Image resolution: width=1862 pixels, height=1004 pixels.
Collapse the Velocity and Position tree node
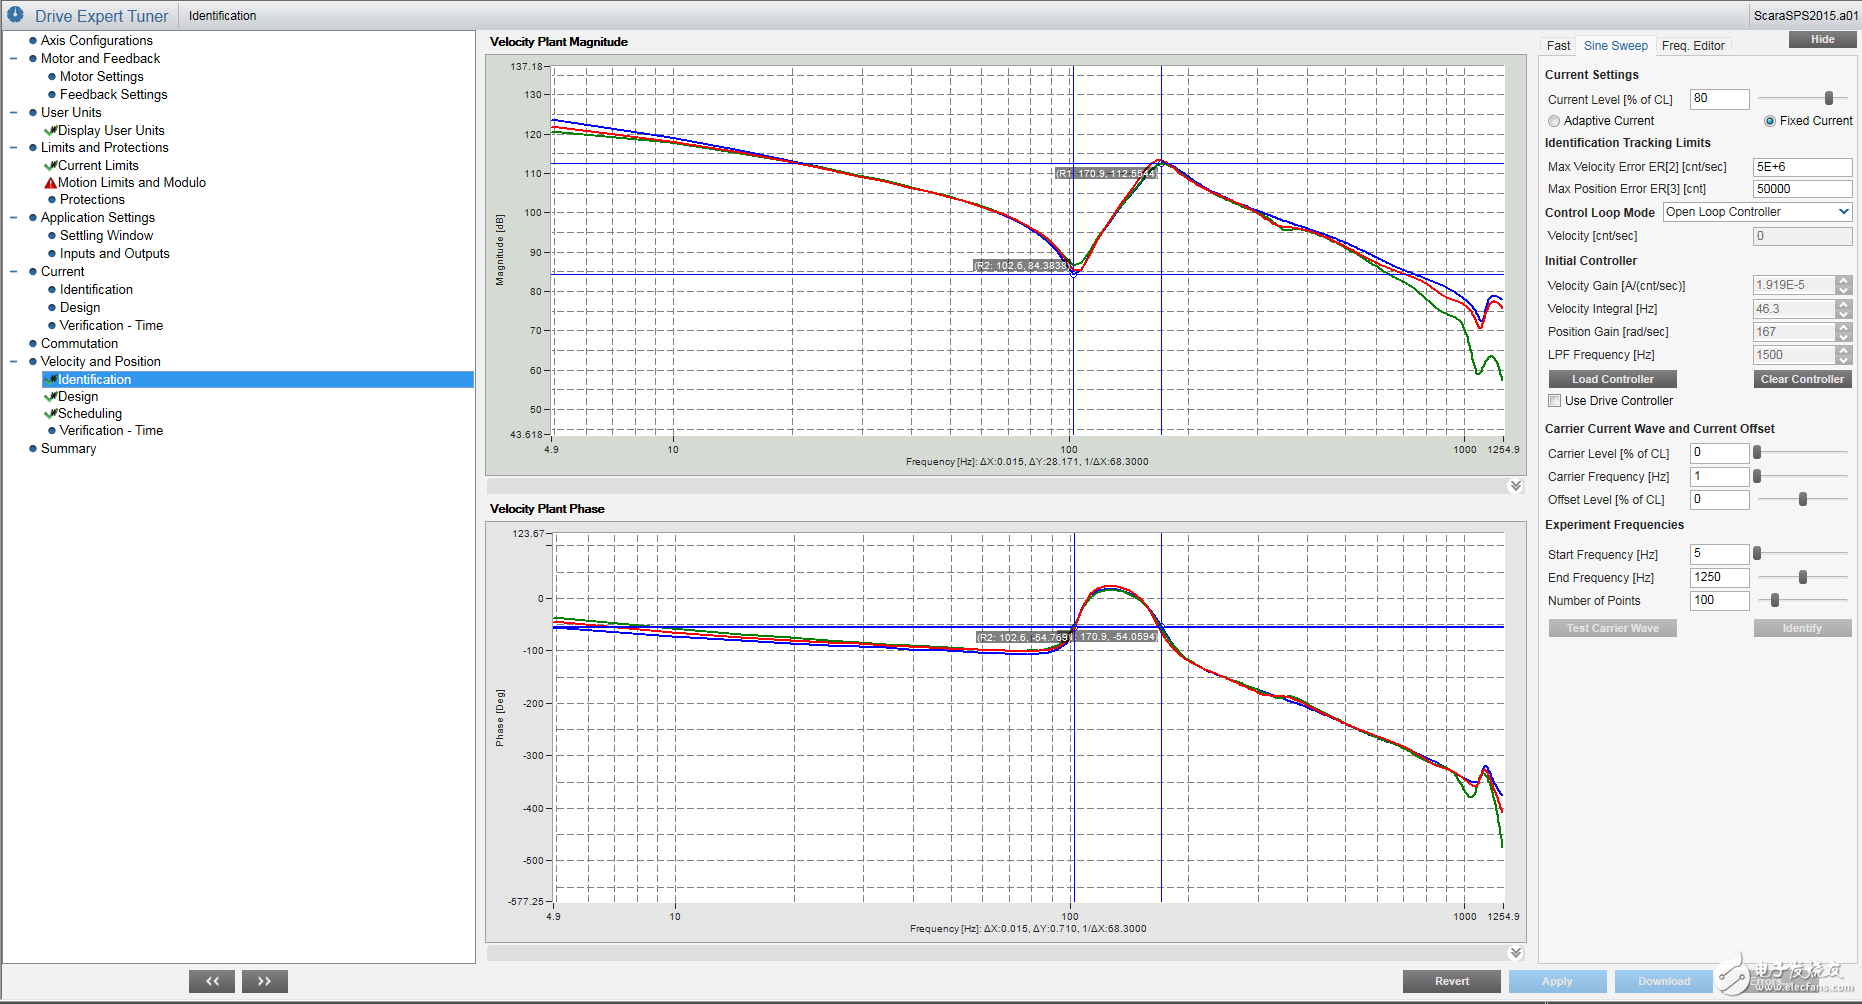pyautogui.click(x=14, y=362)
